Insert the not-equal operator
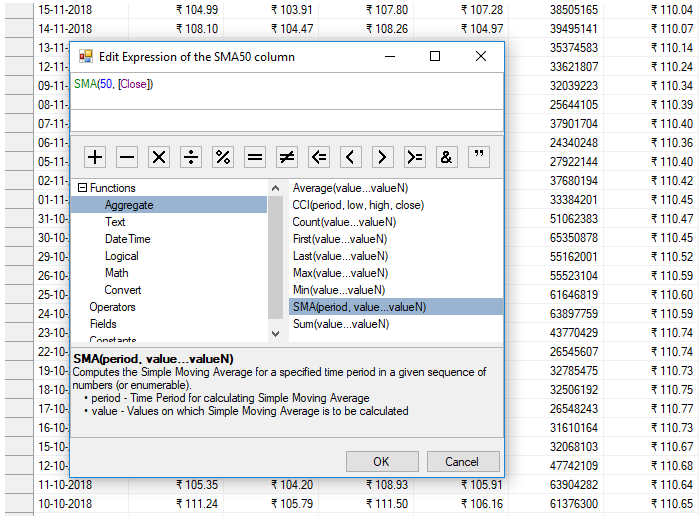Screen dimensions: 699x518 (x=287, y=157)
